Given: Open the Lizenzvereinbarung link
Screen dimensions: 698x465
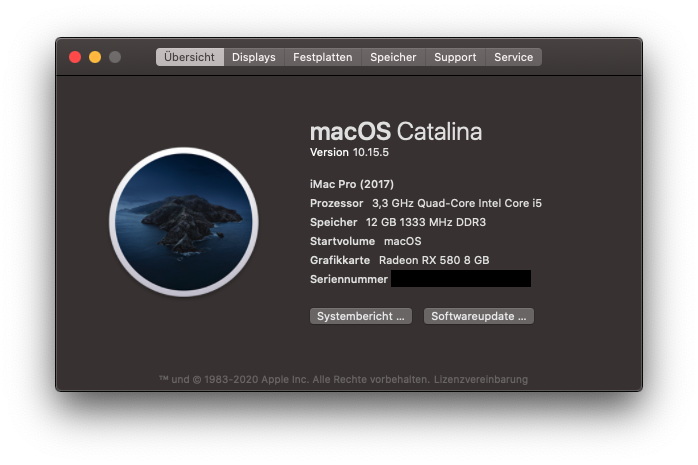Looking at the screenshot, I should (x=481, y=380).
